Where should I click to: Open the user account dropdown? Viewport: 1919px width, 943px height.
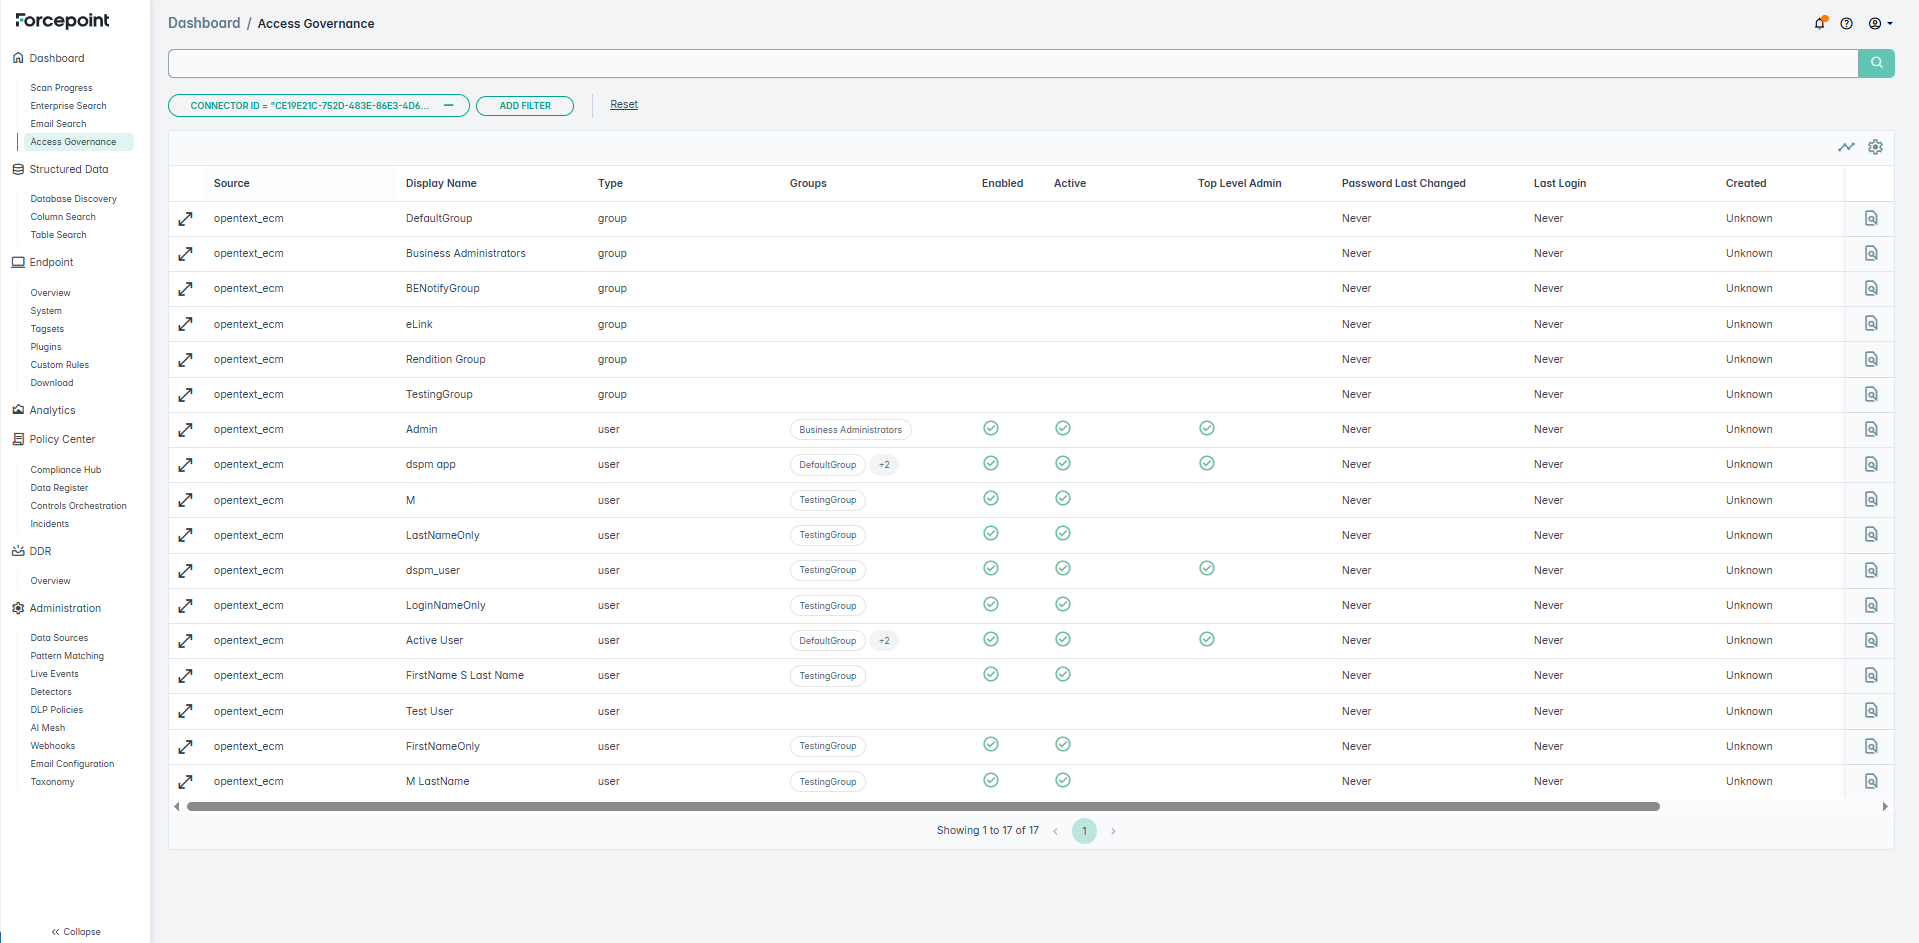click(1880, 23)
